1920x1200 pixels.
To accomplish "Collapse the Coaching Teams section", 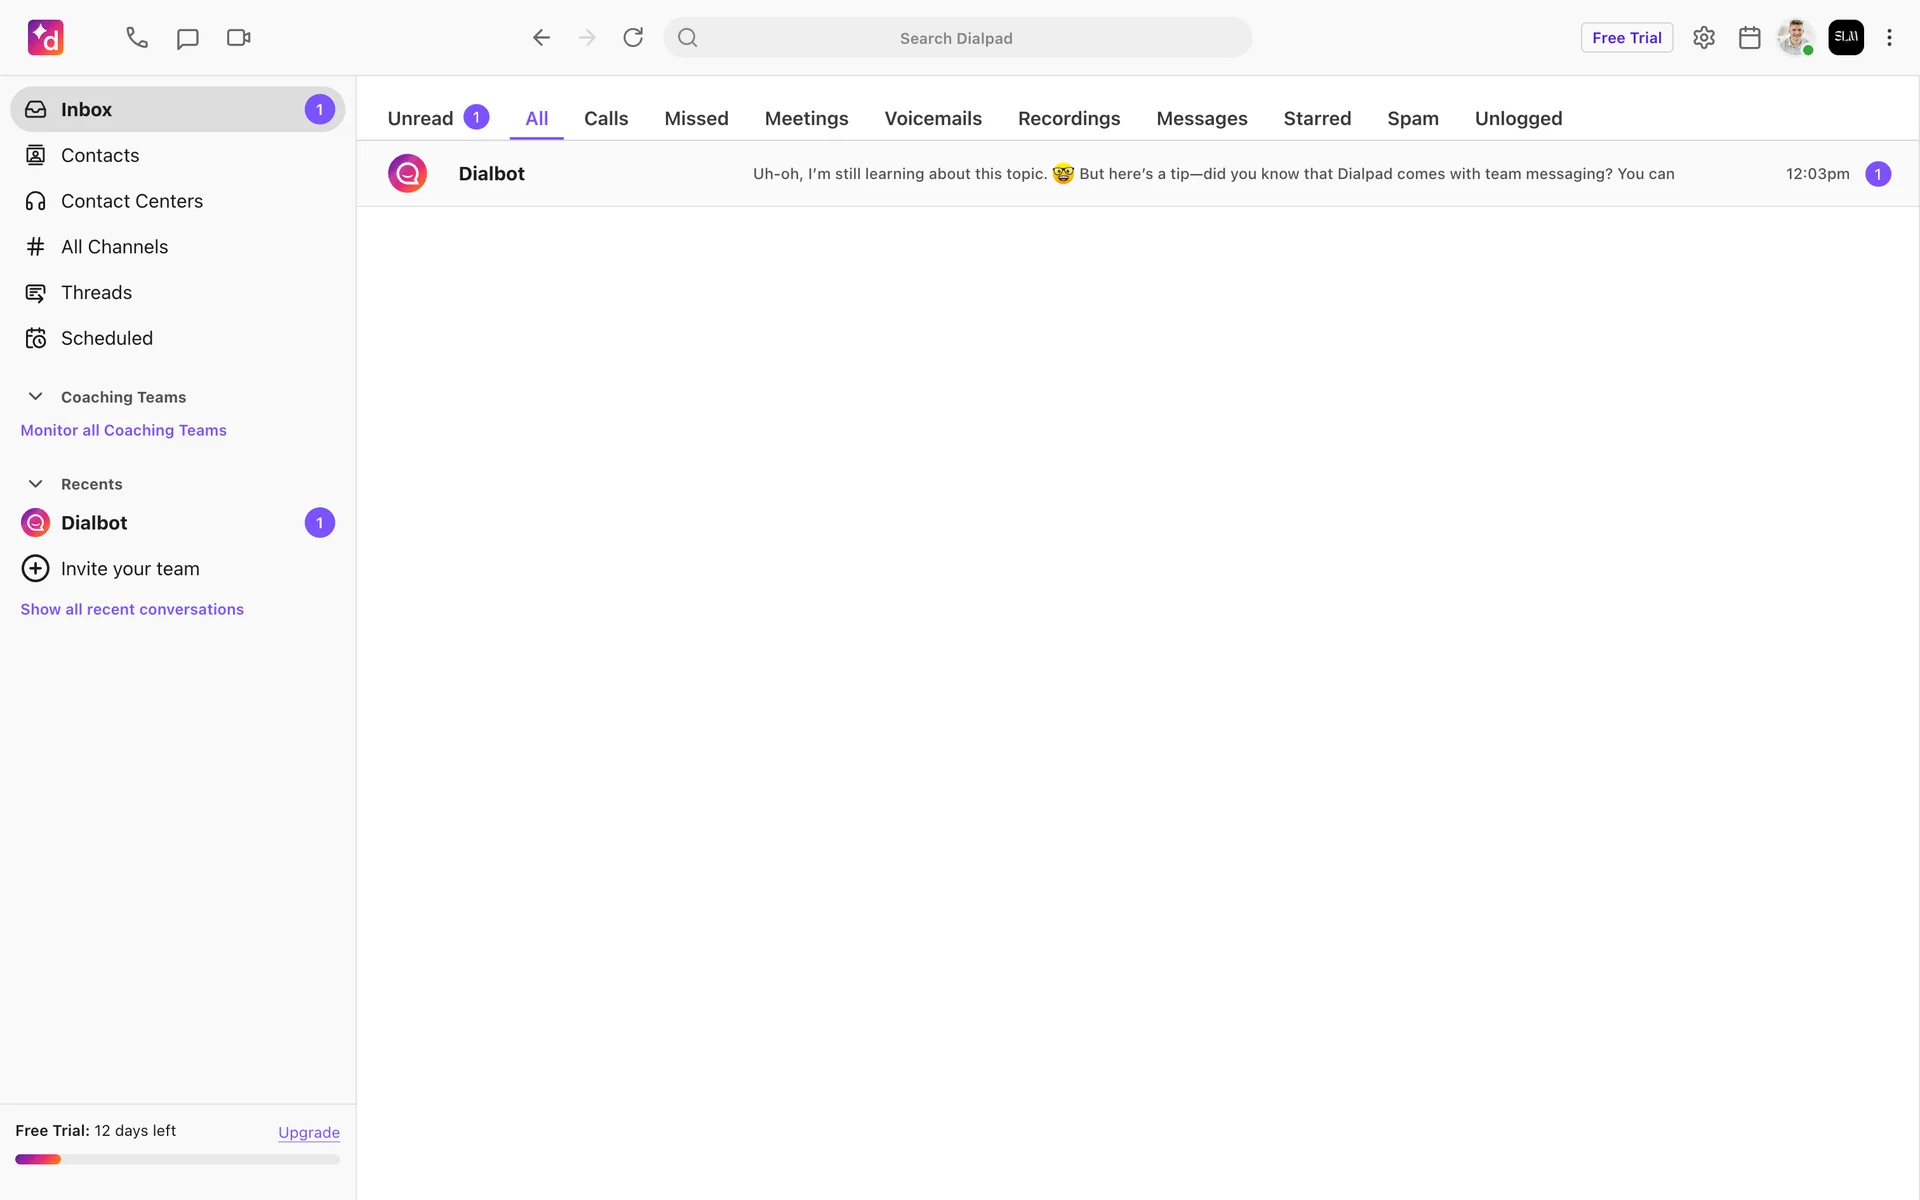I will (35, 397).
